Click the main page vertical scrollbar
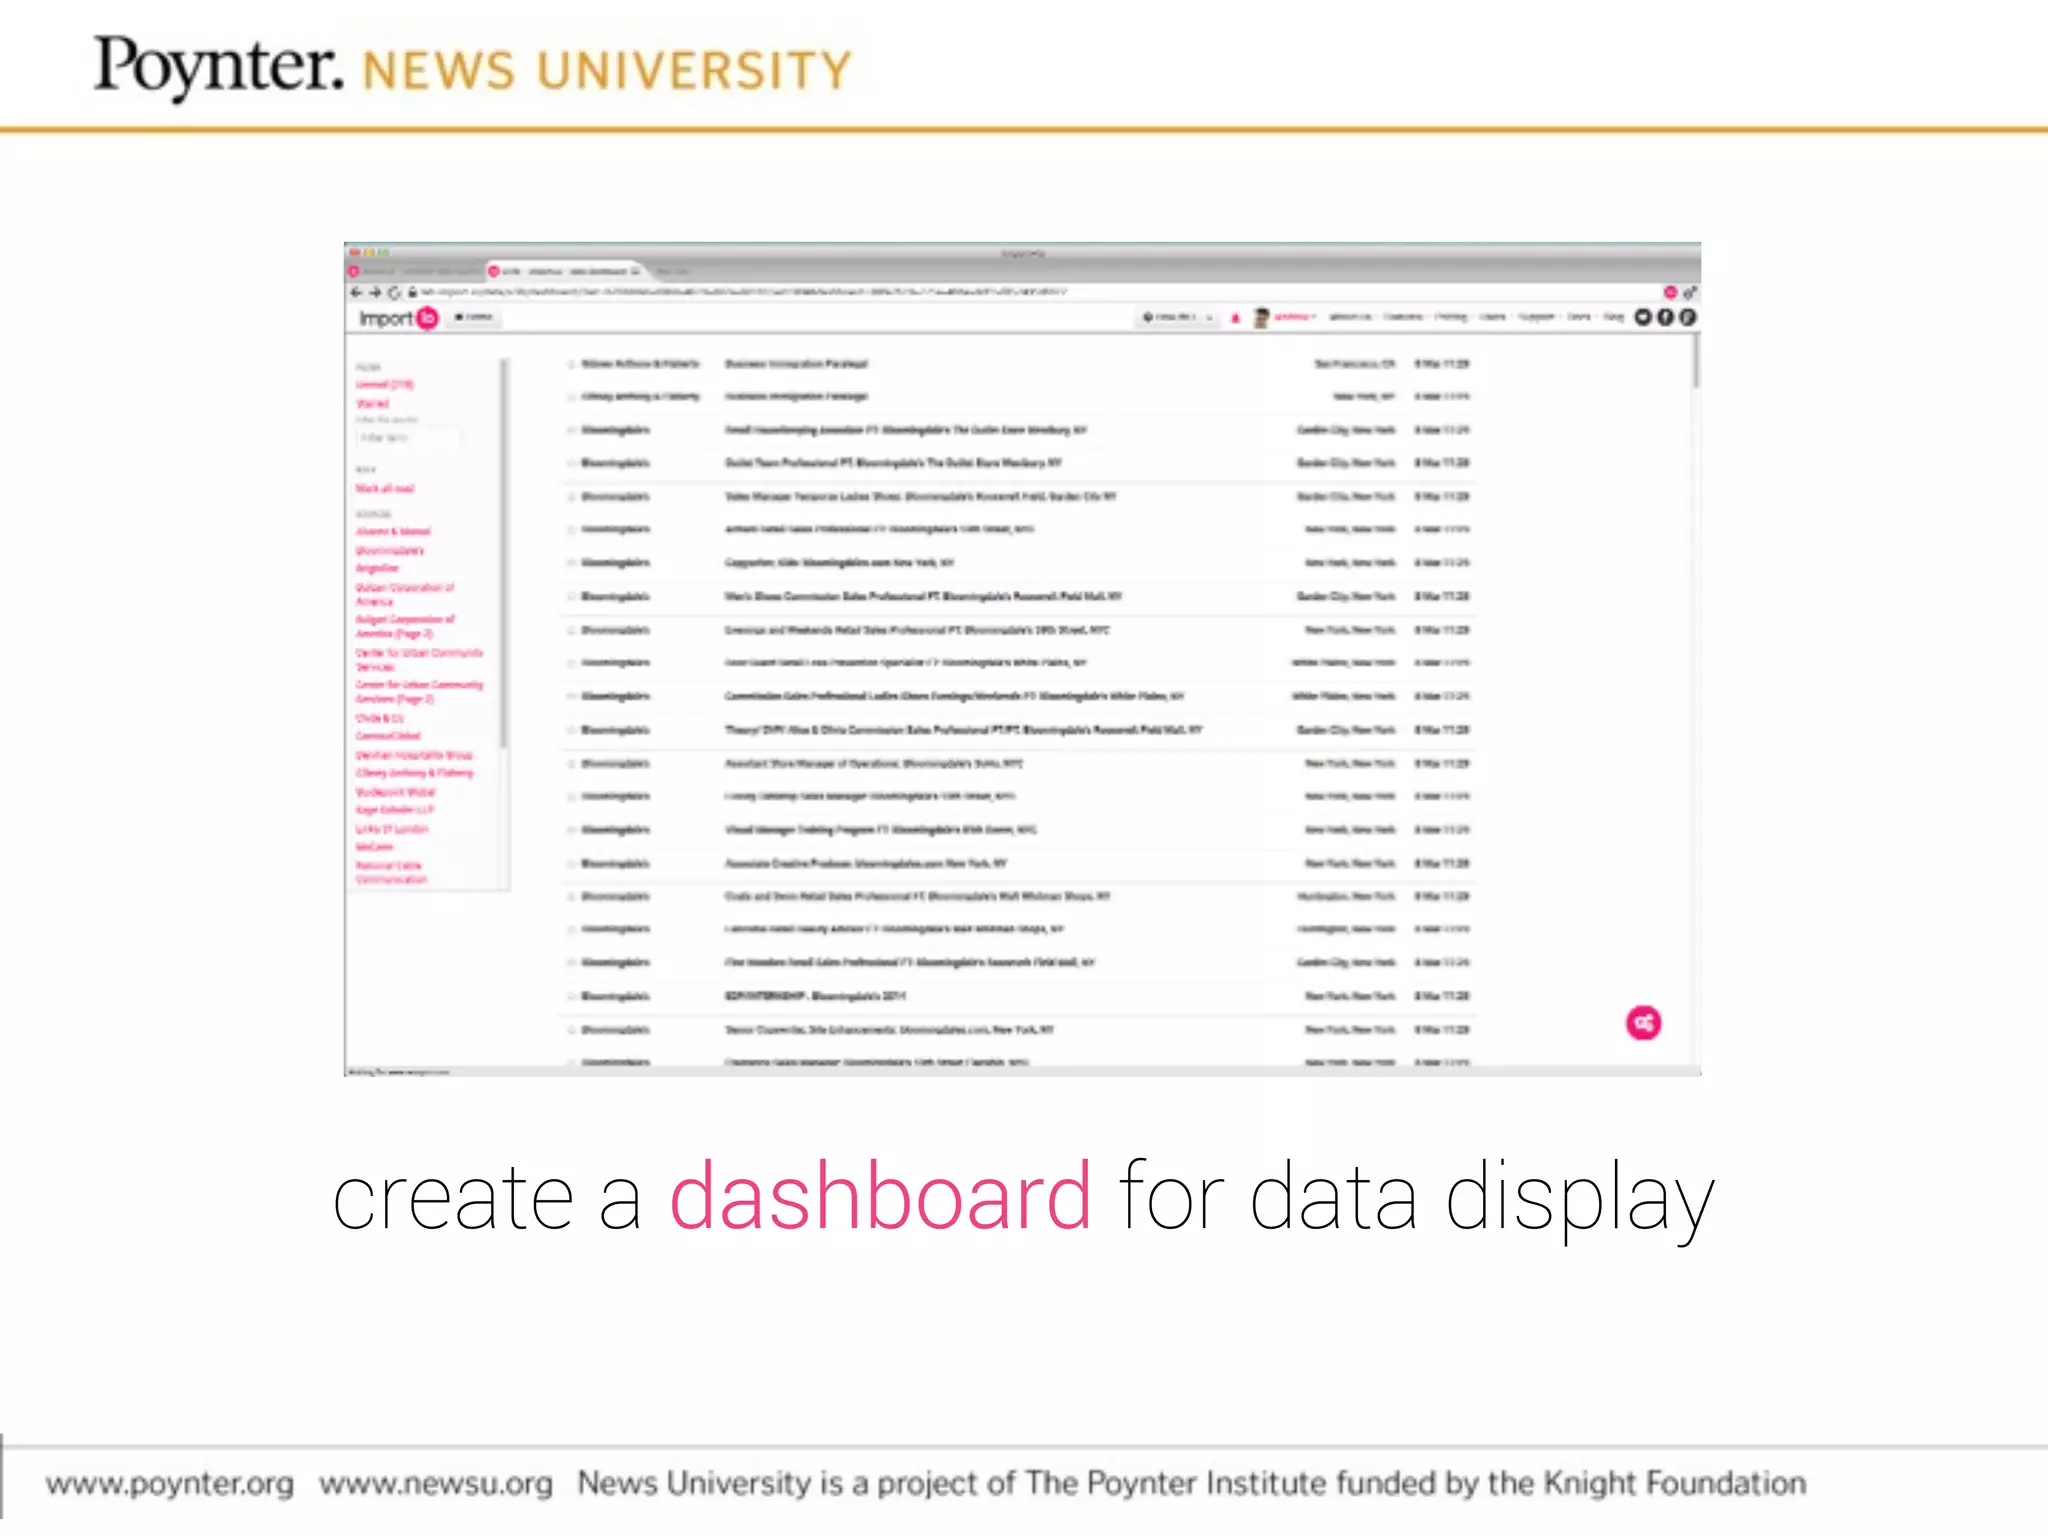Screen dimensions: 2048x1536 point(1695,362)
